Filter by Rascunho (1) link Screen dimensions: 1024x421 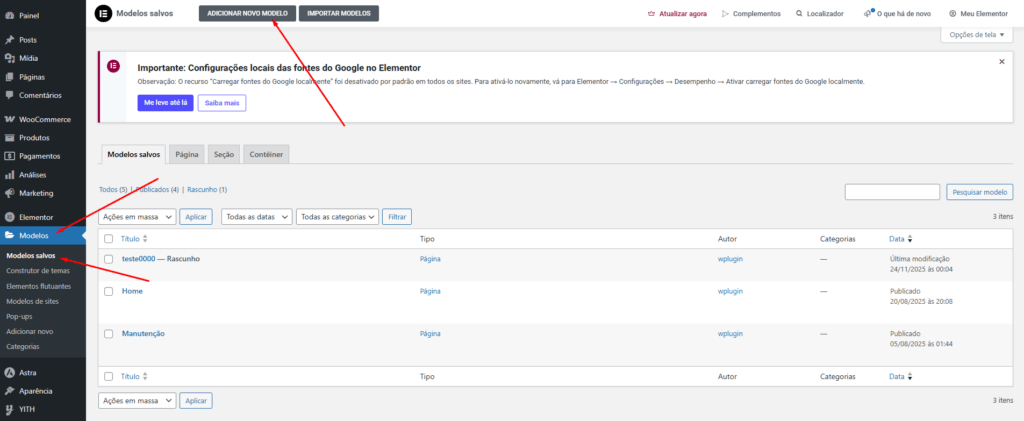click(207, 190)
